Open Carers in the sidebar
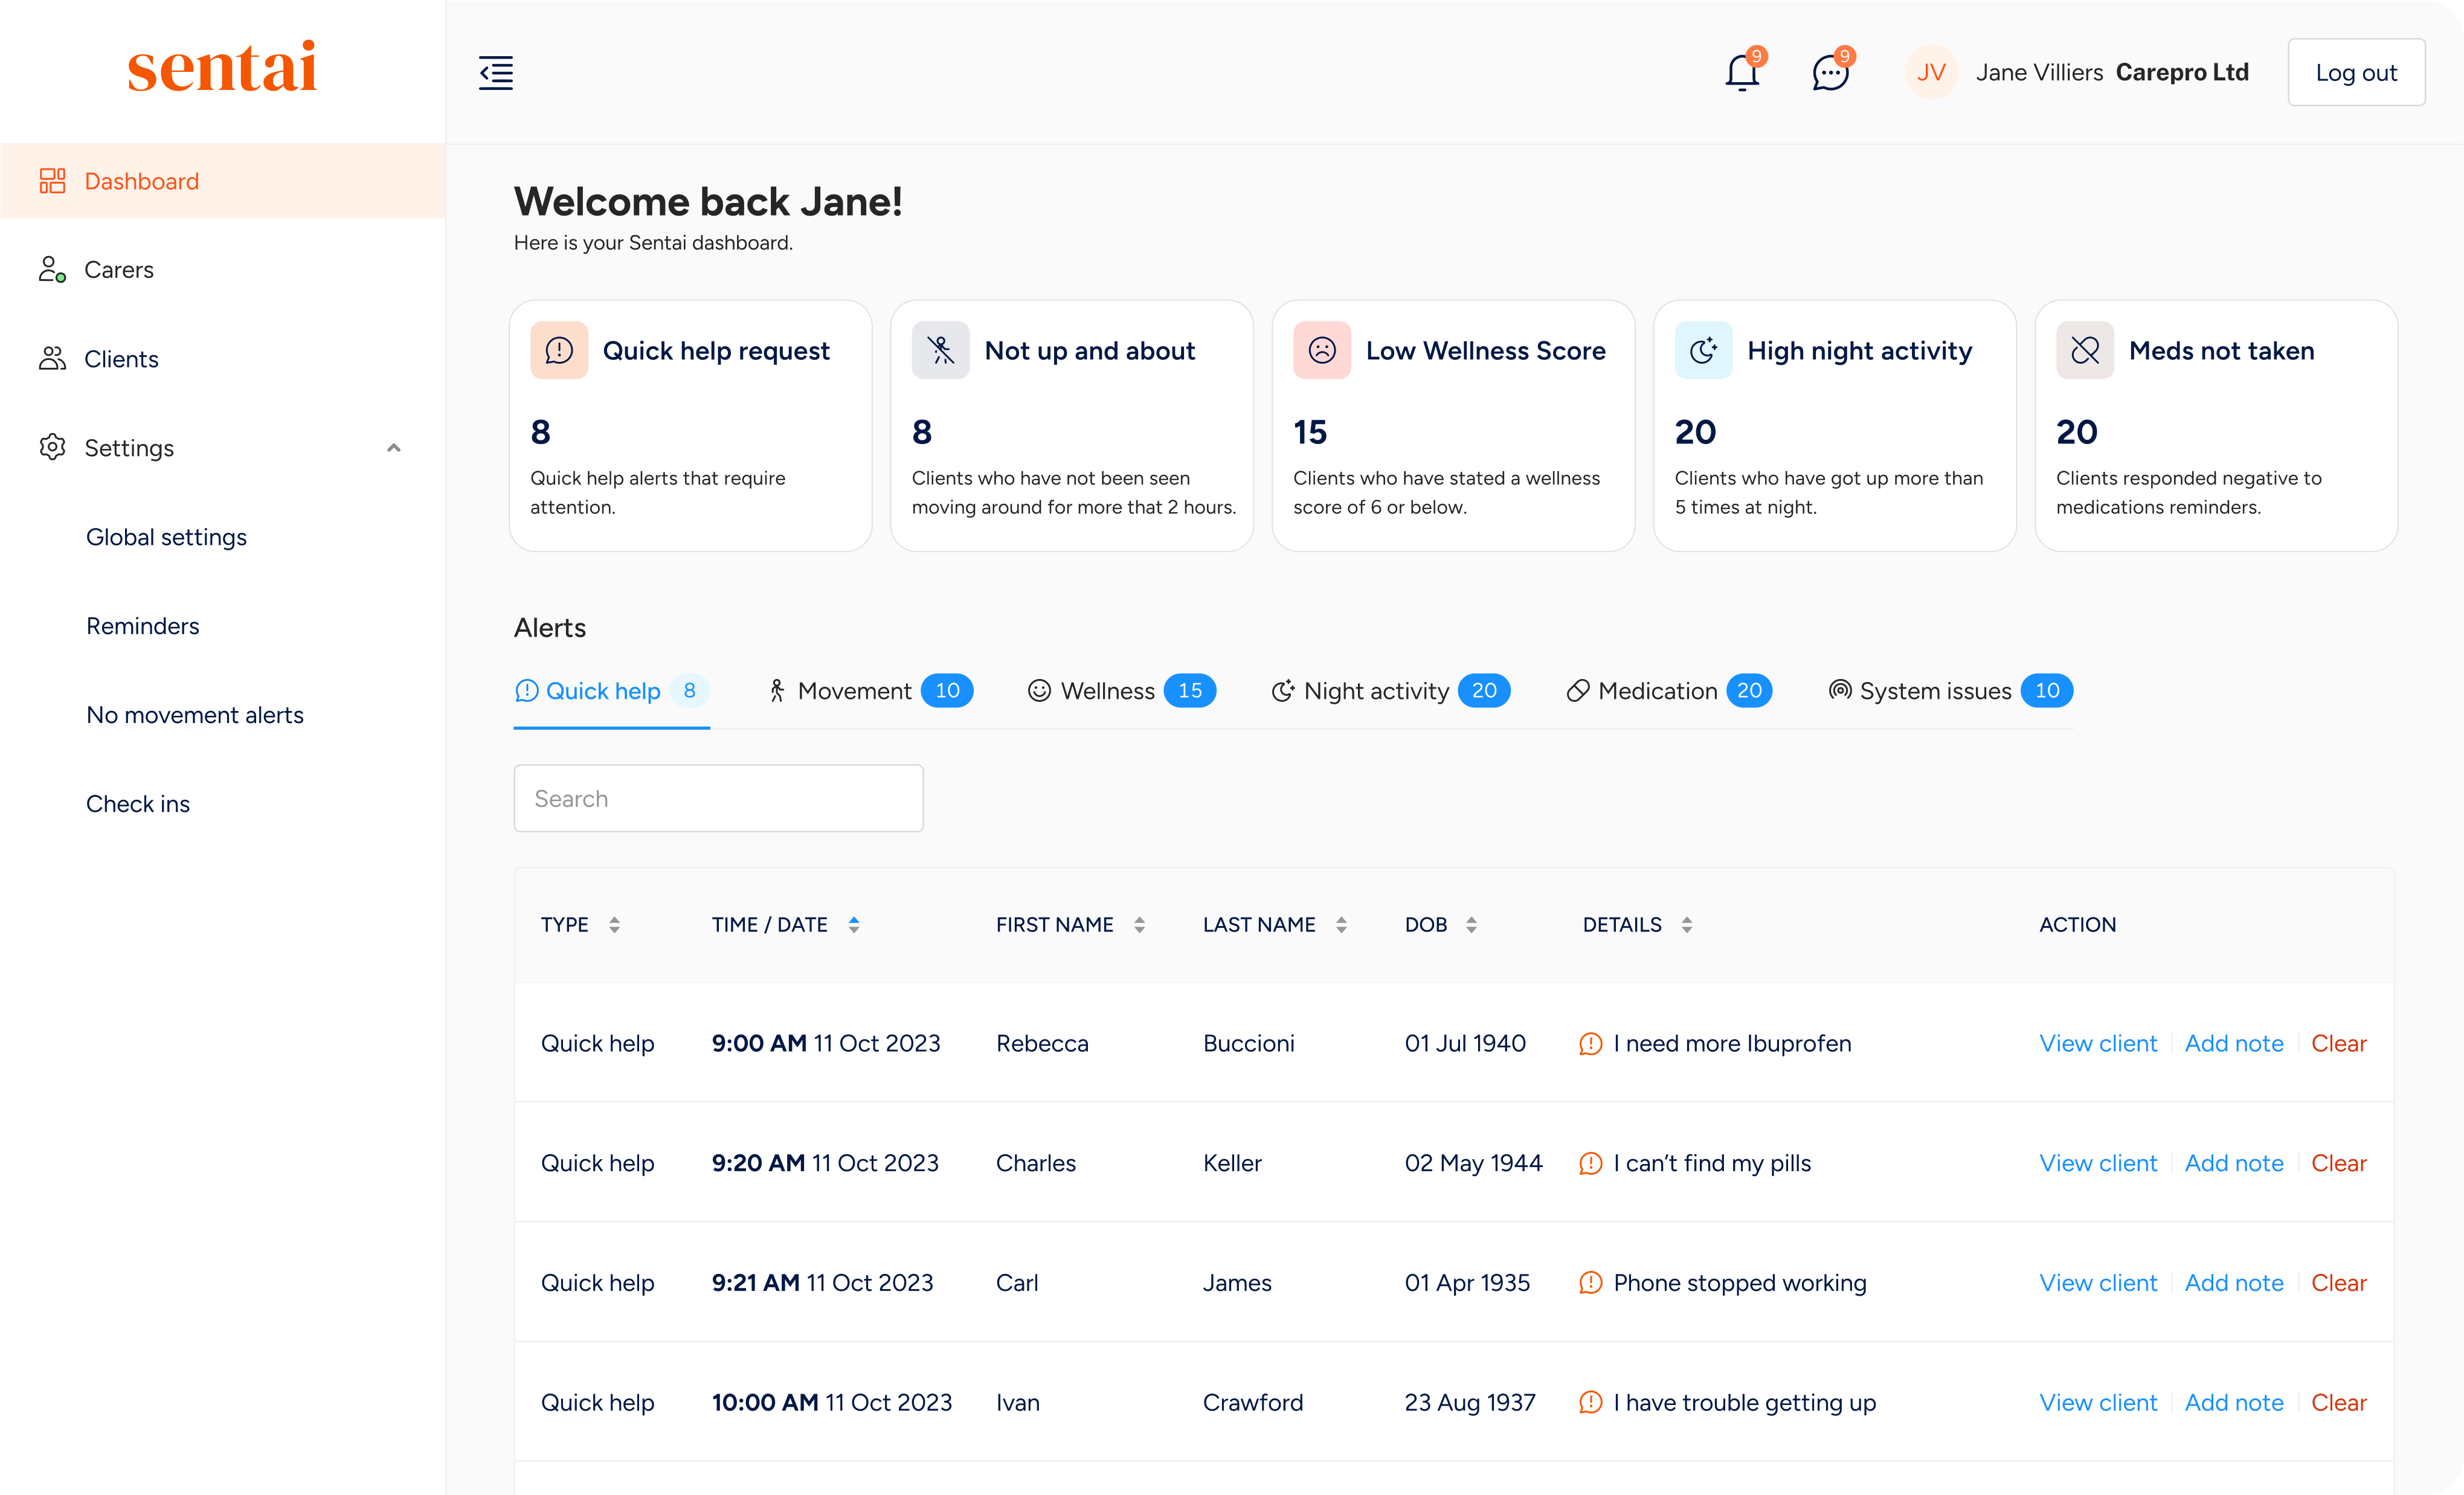This screenshot has height=1495, width=2464. click(119, 270)
